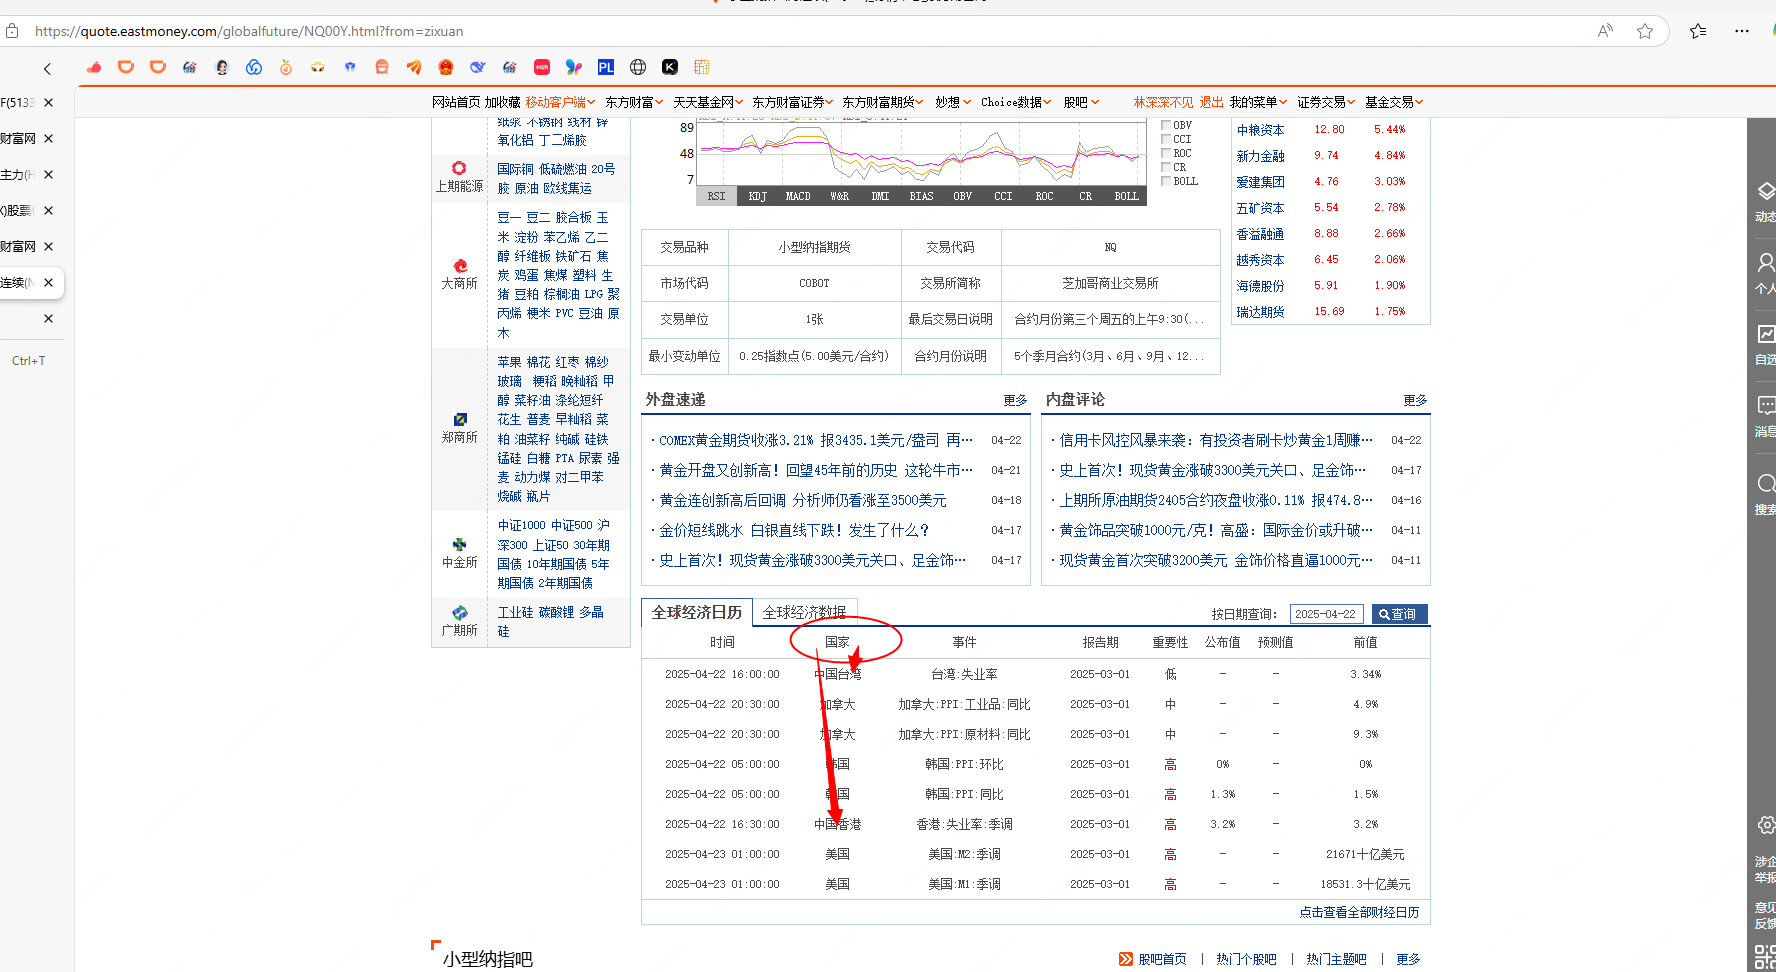Expand the Choice数据 dropdown menu
This screenshot has height=972, width=1776.
pyautogui.click(x=1016, y=102)
